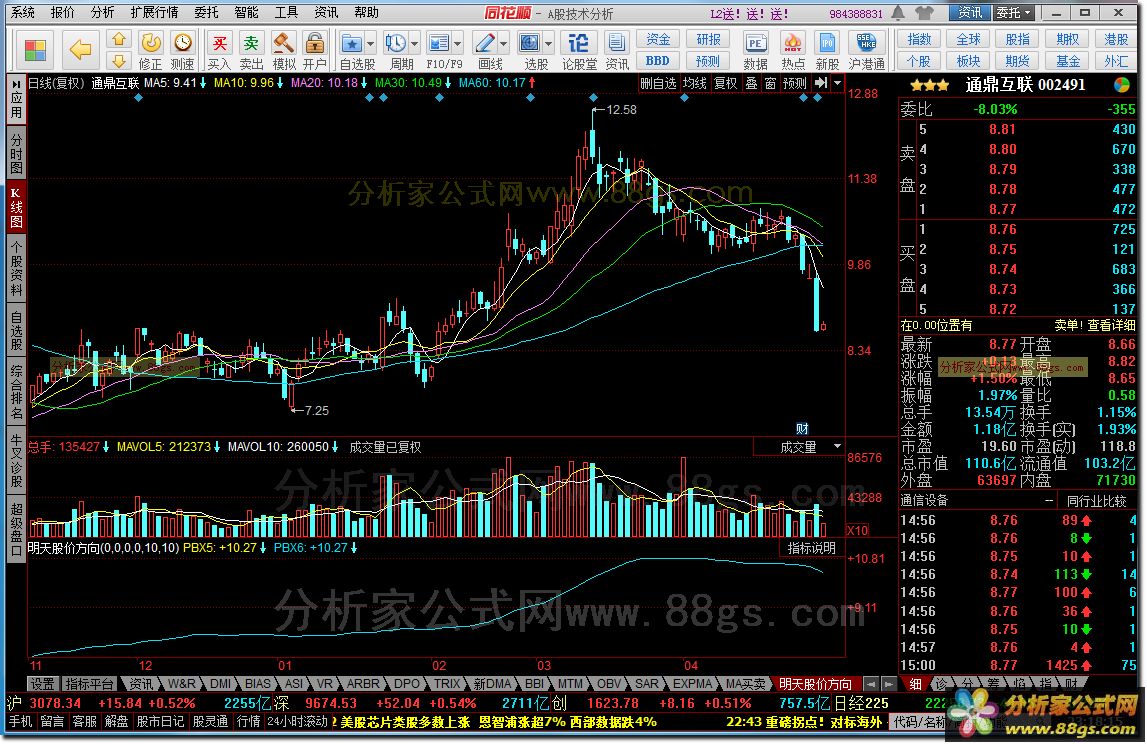The height and width of the screenshot is (744, 1147).
Task: Open the 报价 menu
Action: 62,12
